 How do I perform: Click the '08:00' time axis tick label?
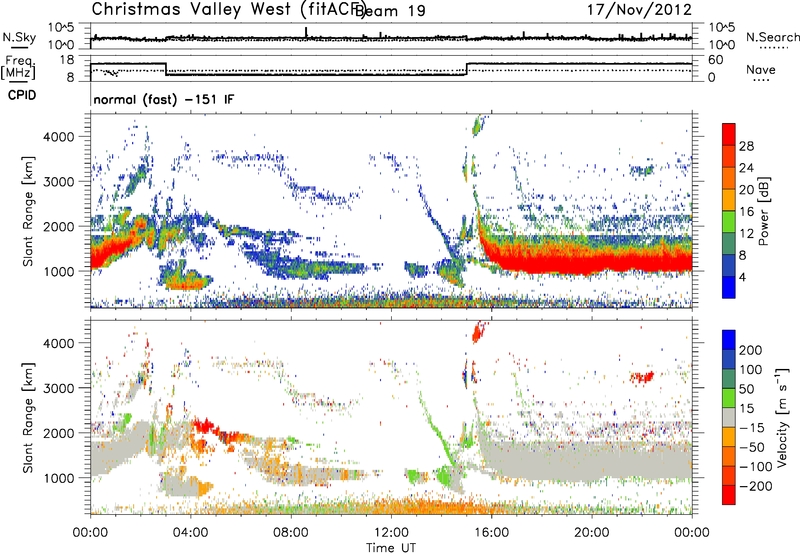coord(291,533)
